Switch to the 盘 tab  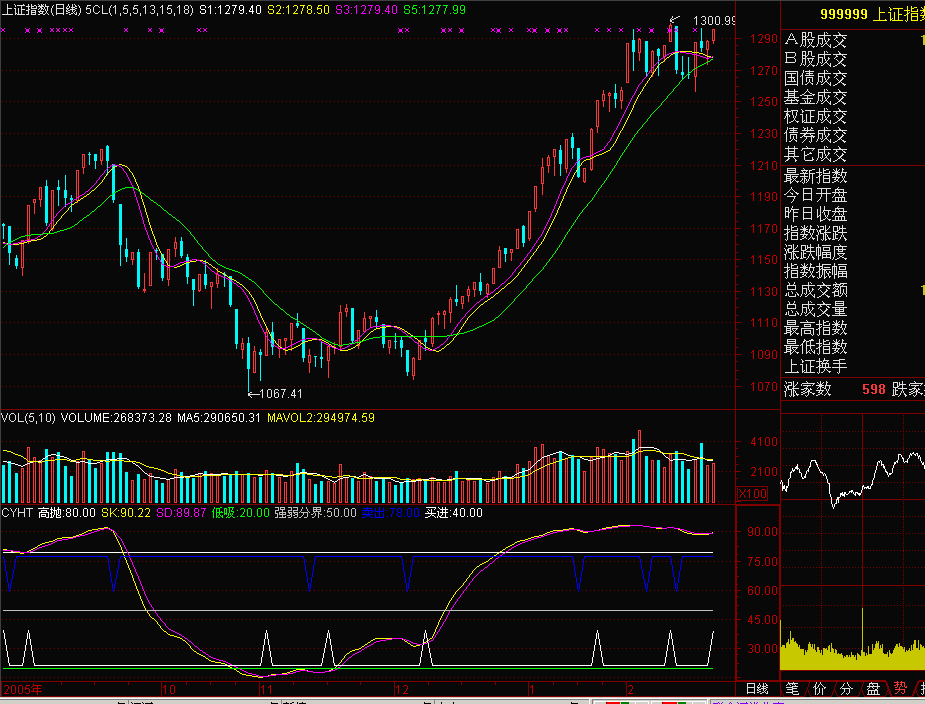[x=873, y=688]
